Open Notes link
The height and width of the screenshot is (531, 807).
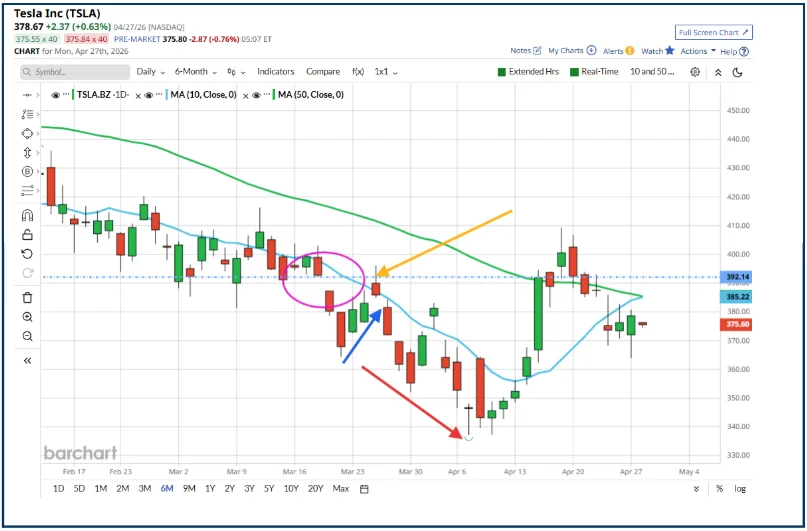[525, 50]
